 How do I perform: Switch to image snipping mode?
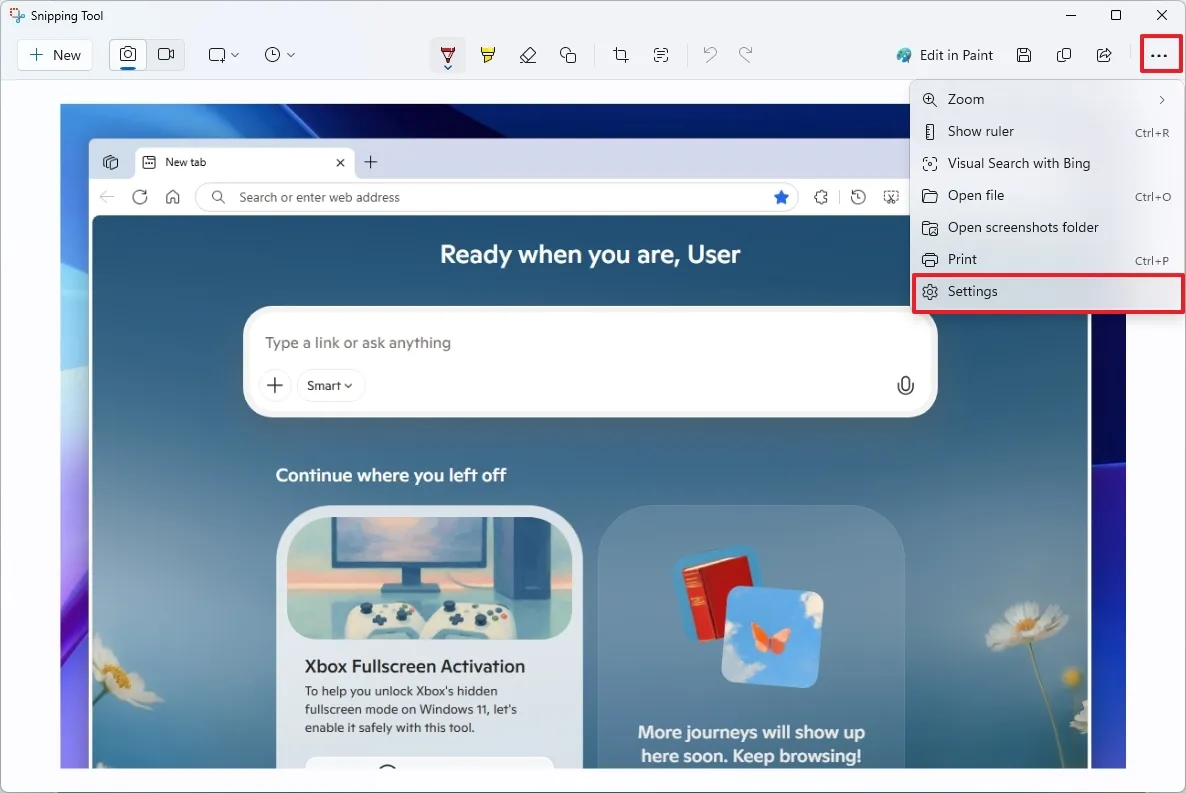(x=127, y=55)
